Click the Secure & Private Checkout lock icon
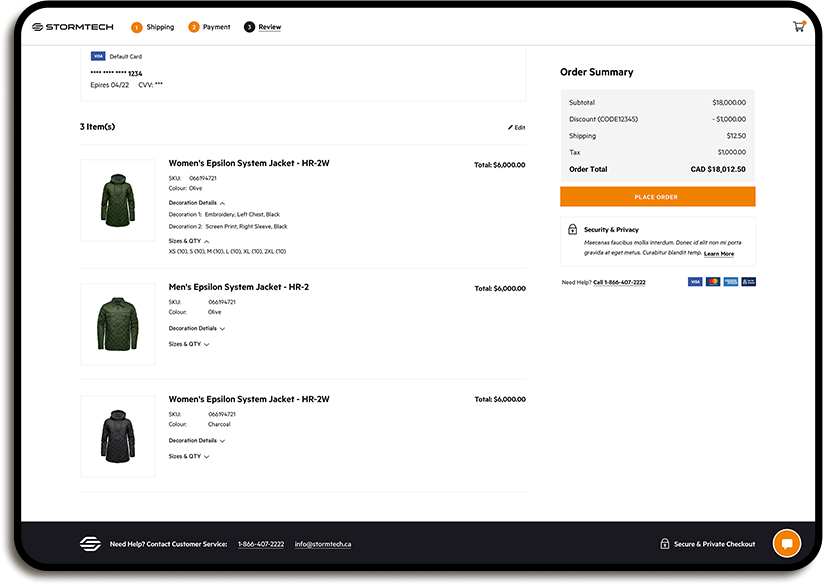The image size is (823, 584). [664, 543]
